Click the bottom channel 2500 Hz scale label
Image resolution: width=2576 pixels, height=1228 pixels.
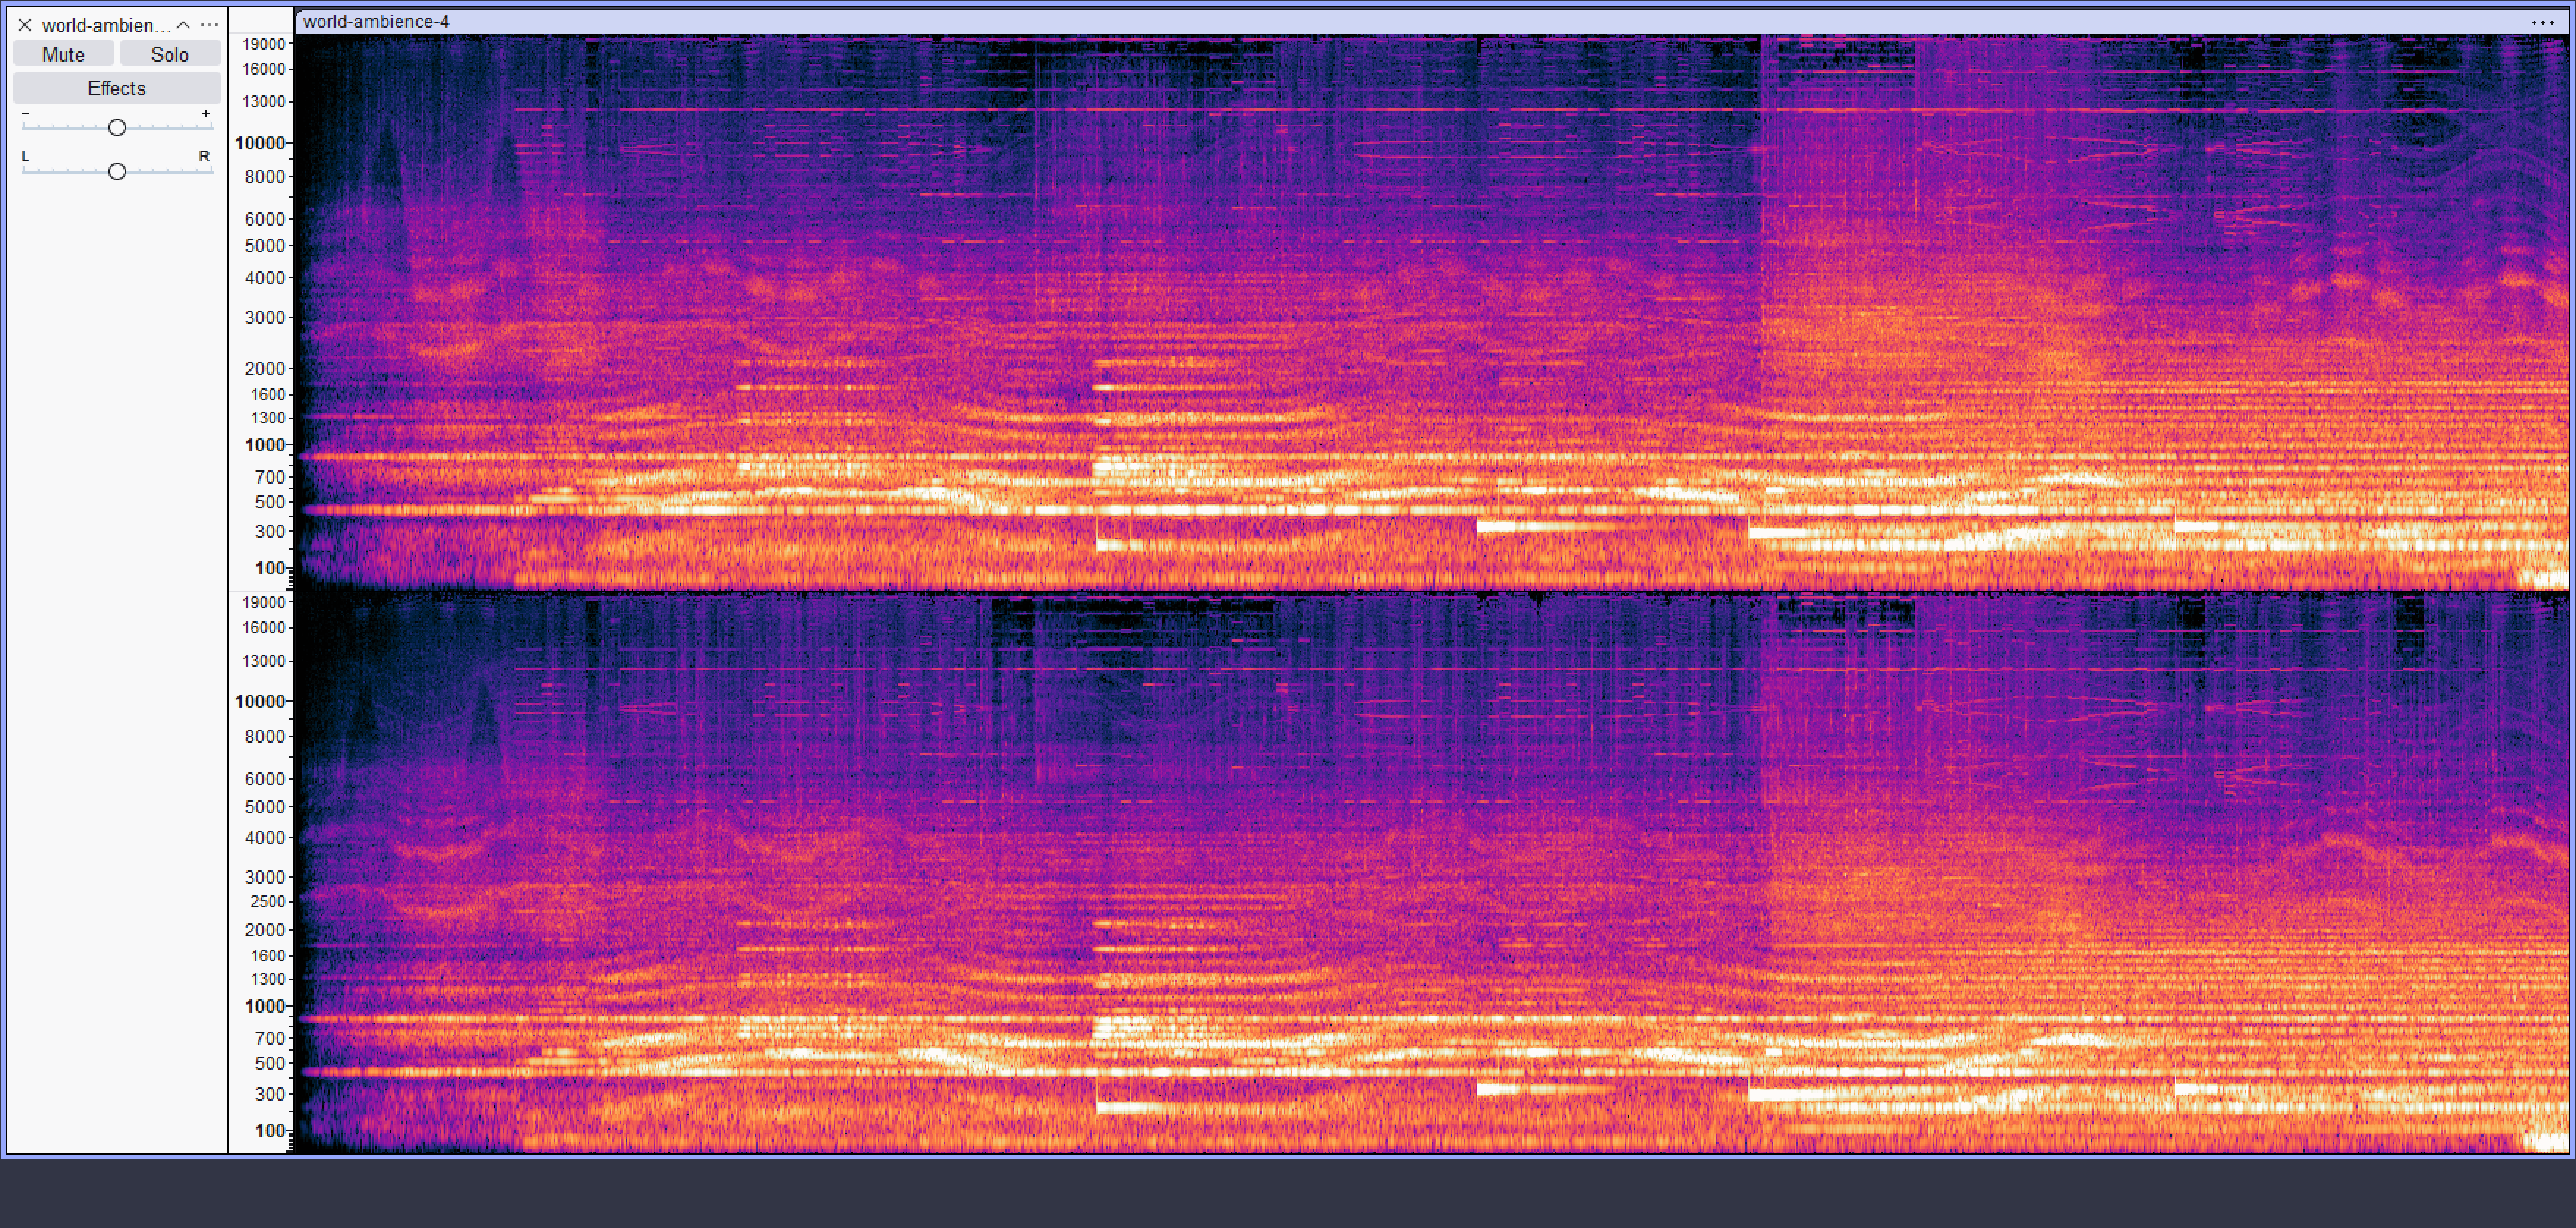(268, 901)
